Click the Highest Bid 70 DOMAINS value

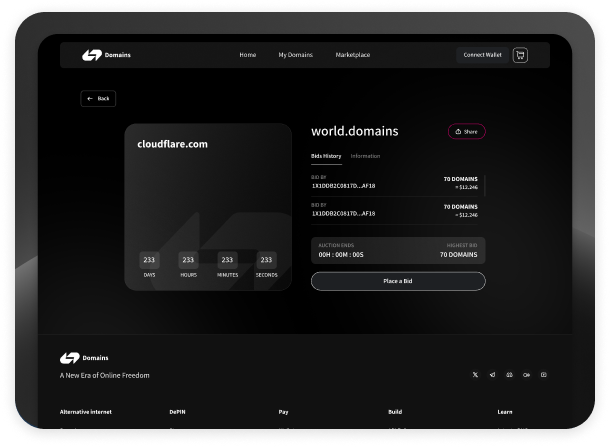click(458, 254)
